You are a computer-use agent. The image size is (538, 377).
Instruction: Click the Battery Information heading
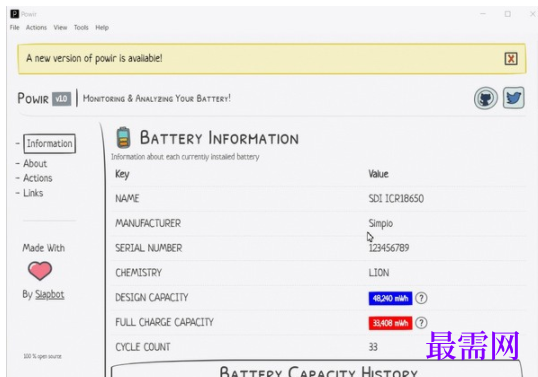tap(219, 138)
